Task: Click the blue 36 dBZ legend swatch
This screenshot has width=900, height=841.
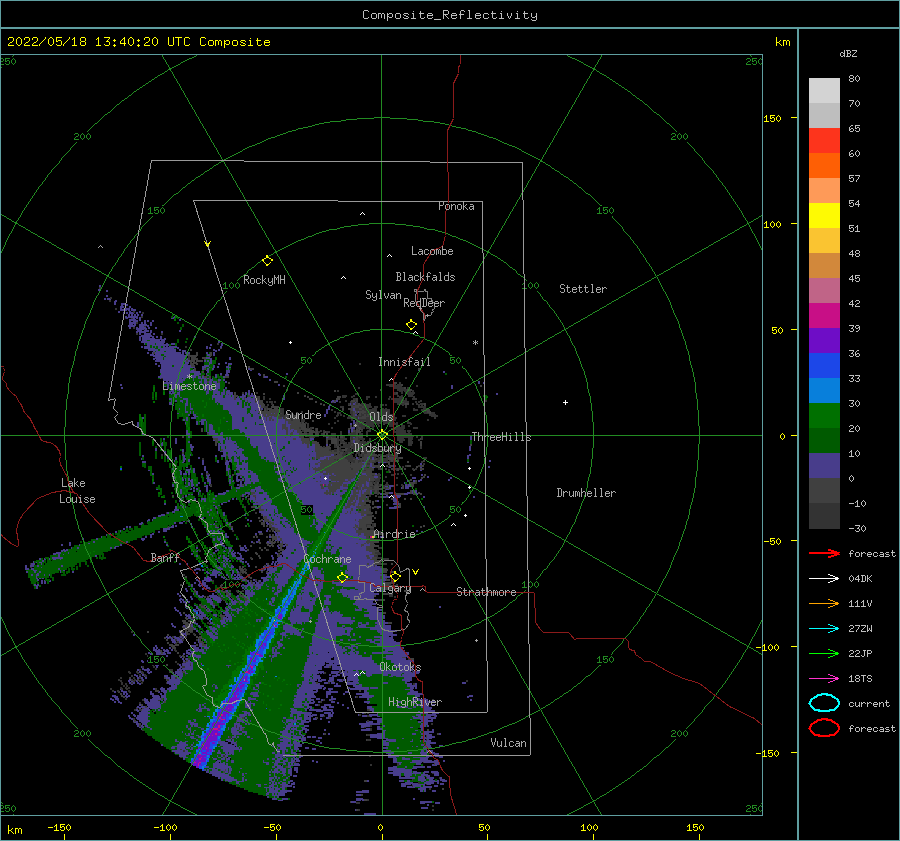Action: tap(824, 365)
